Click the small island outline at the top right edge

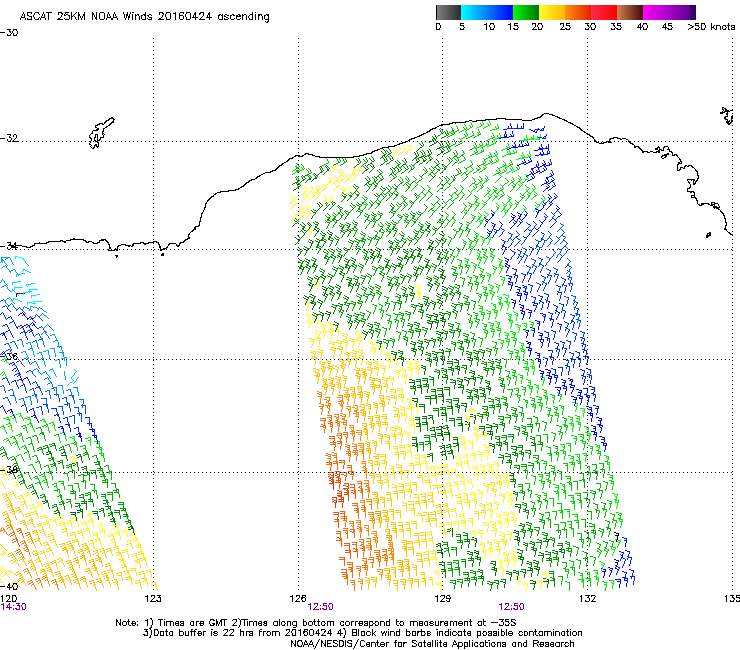point(727,116)
